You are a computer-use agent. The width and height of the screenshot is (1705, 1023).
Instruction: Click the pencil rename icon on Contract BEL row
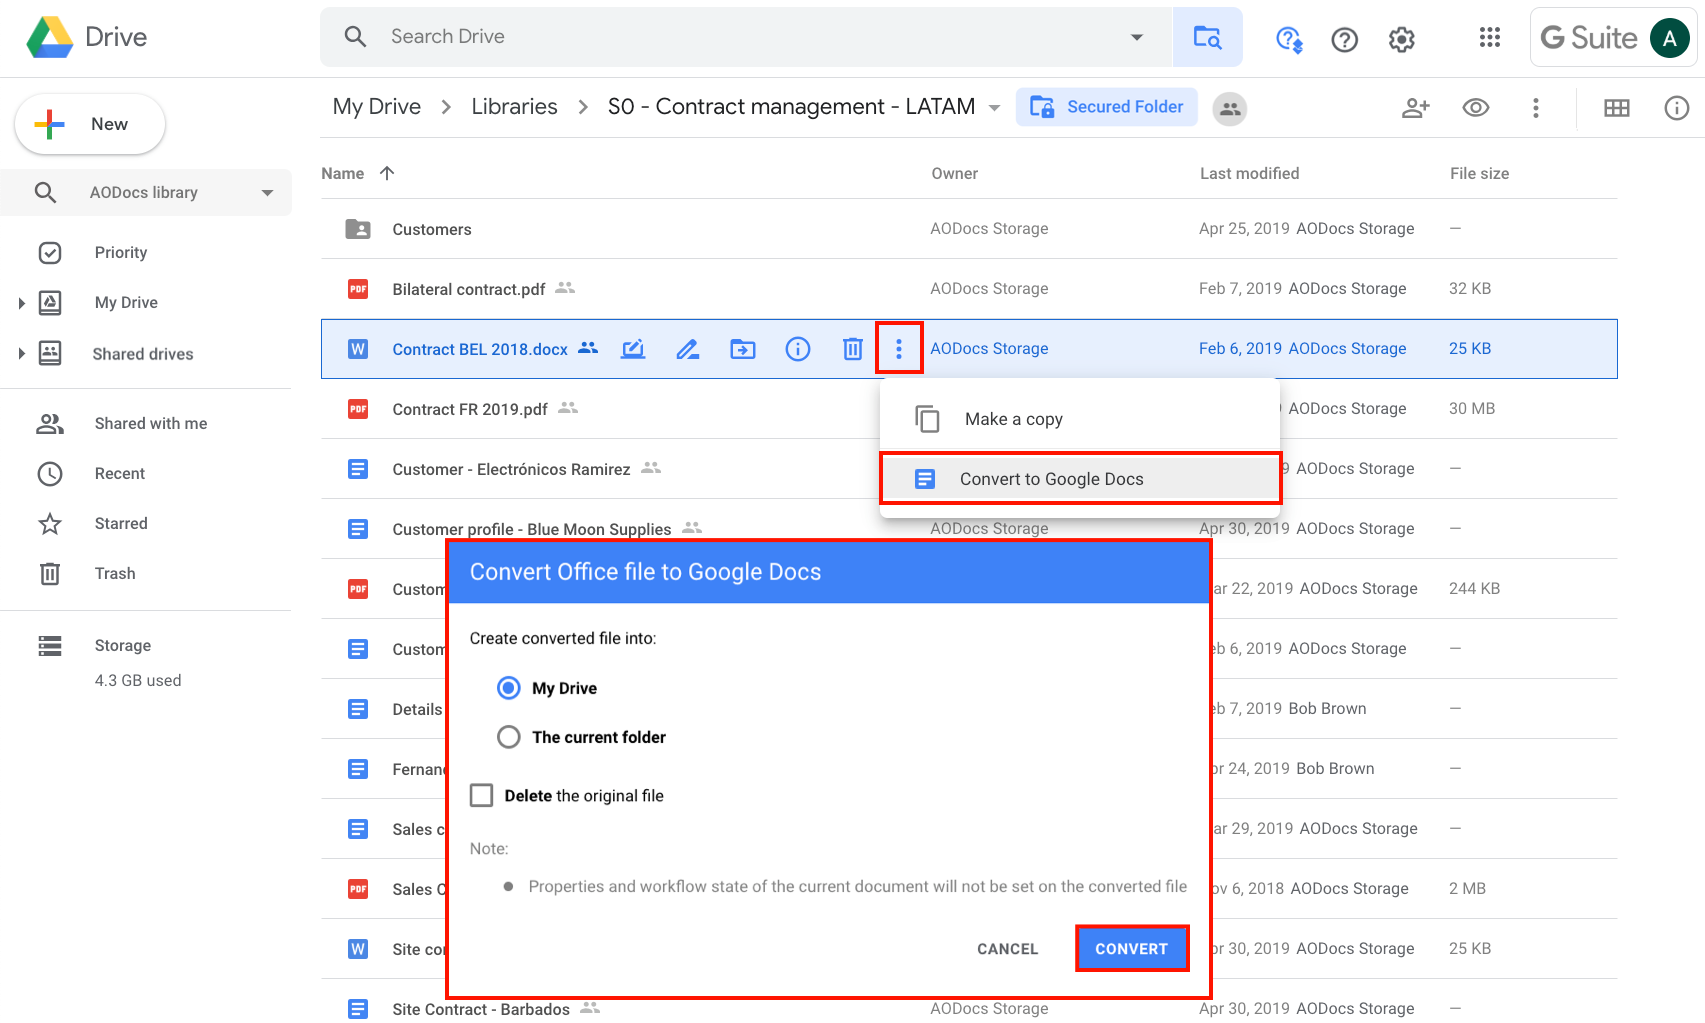[x=687, y=349]
